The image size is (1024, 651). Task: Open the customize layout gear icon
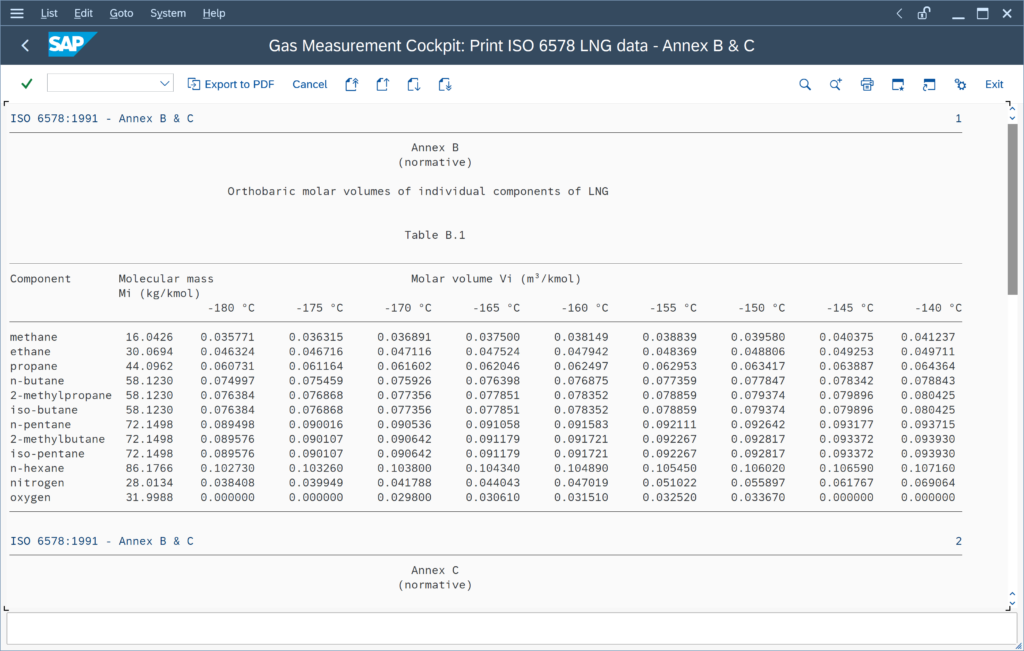(960, 84)
